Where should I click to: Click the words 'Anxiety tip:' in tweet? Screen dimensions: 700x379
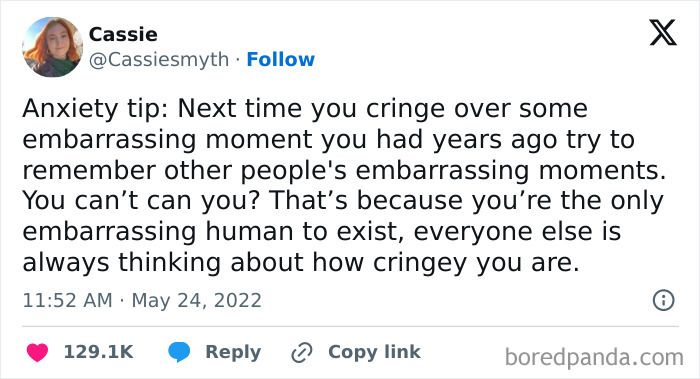96,108
